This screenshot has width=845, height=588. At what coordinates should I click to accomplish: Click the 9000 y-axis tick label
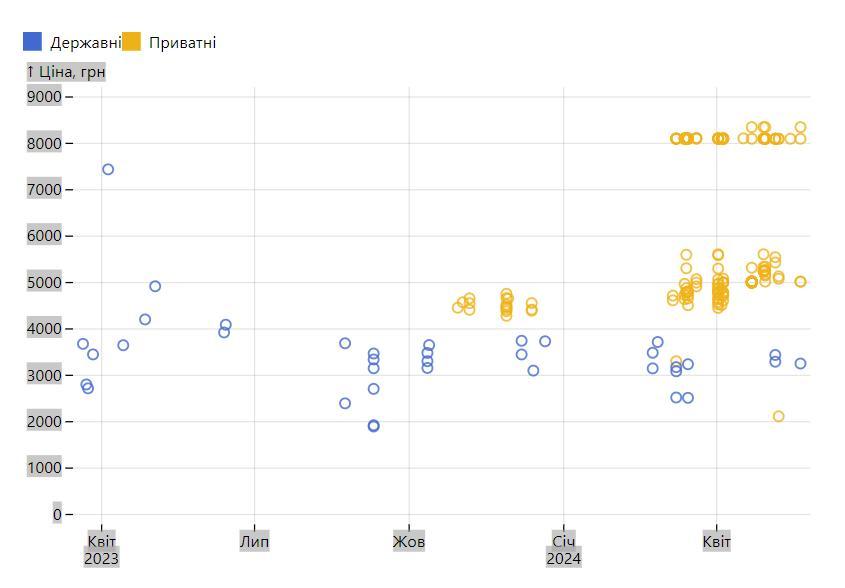[x=44, y=97]
